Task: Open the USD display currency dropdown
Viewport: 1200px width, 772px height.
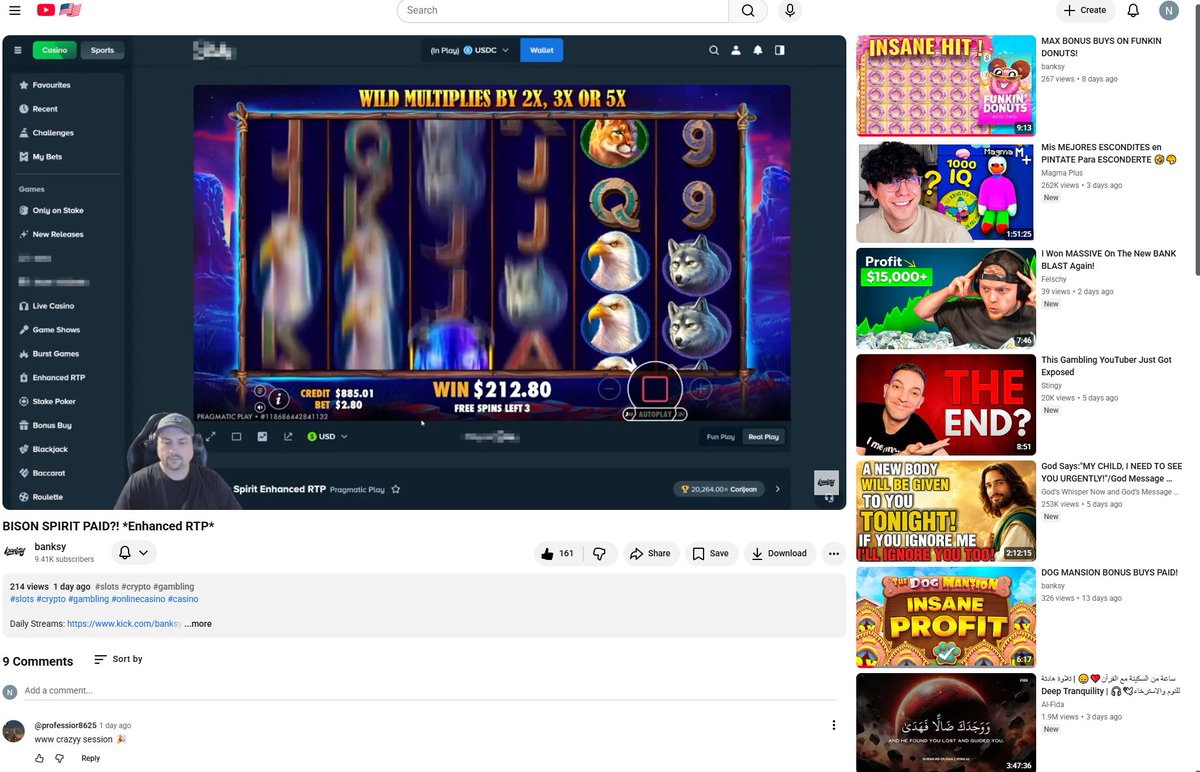Action: coord(327,437)
